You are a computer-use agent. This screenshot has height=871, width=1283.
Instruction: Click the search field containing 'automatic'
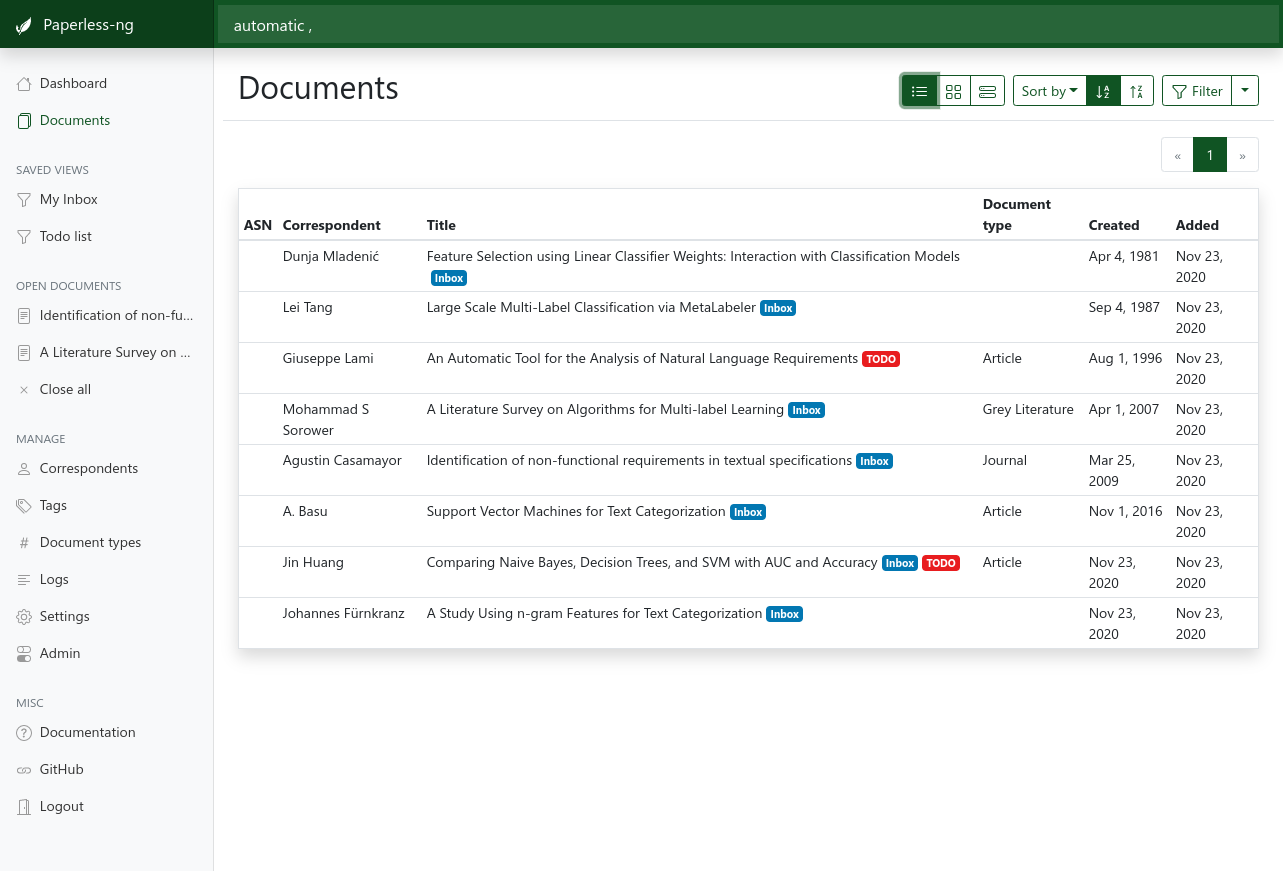coord(748,25)
